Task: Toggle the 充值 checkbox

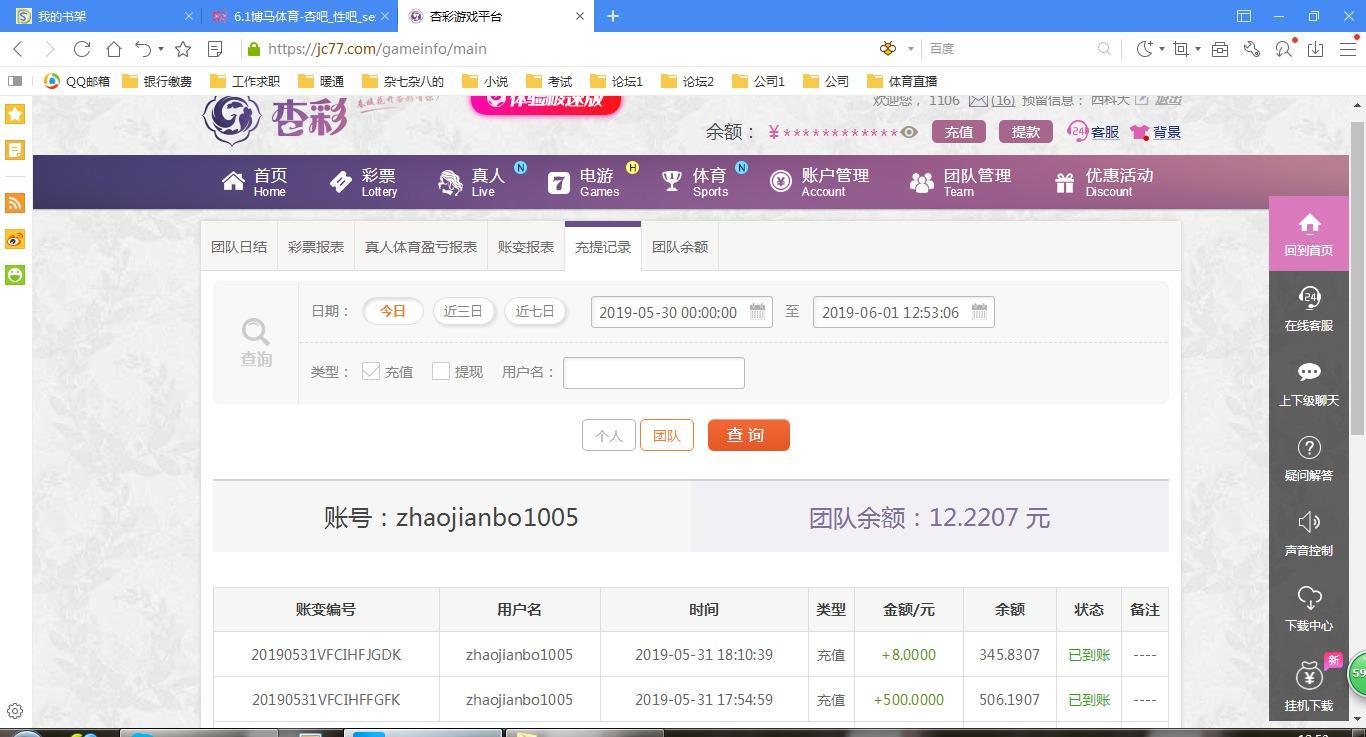Action: pyautogui.click(x=371, y=371)
